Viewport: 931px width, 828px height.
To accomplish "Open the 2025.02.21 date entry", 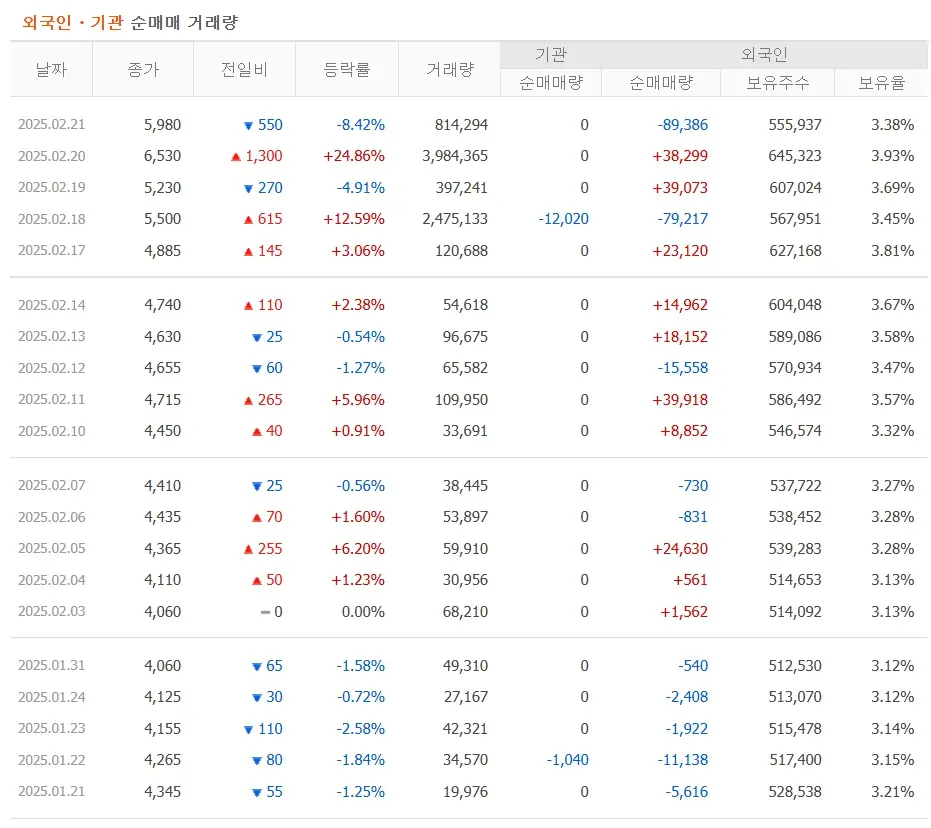I will (53, 124).
